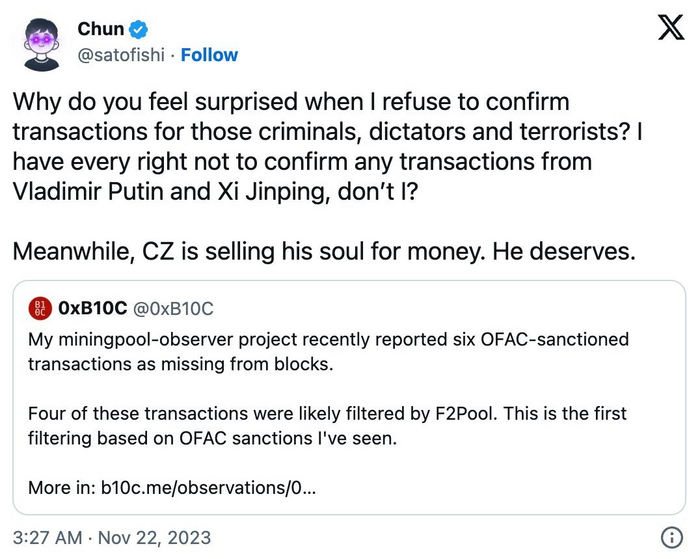Screen dimensions: 700x559
Task: Click the "Why do you feel surprised" line
Action: [297, 103]
